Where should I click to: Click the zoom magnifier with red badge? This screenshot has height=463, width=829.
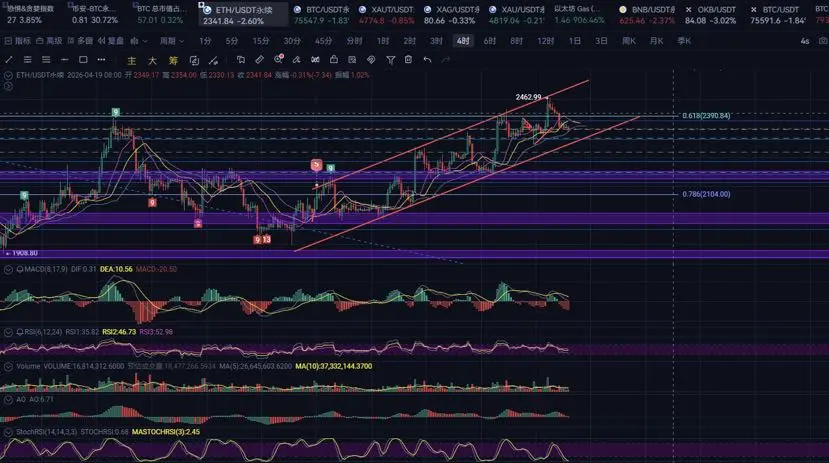coord(278,59)
